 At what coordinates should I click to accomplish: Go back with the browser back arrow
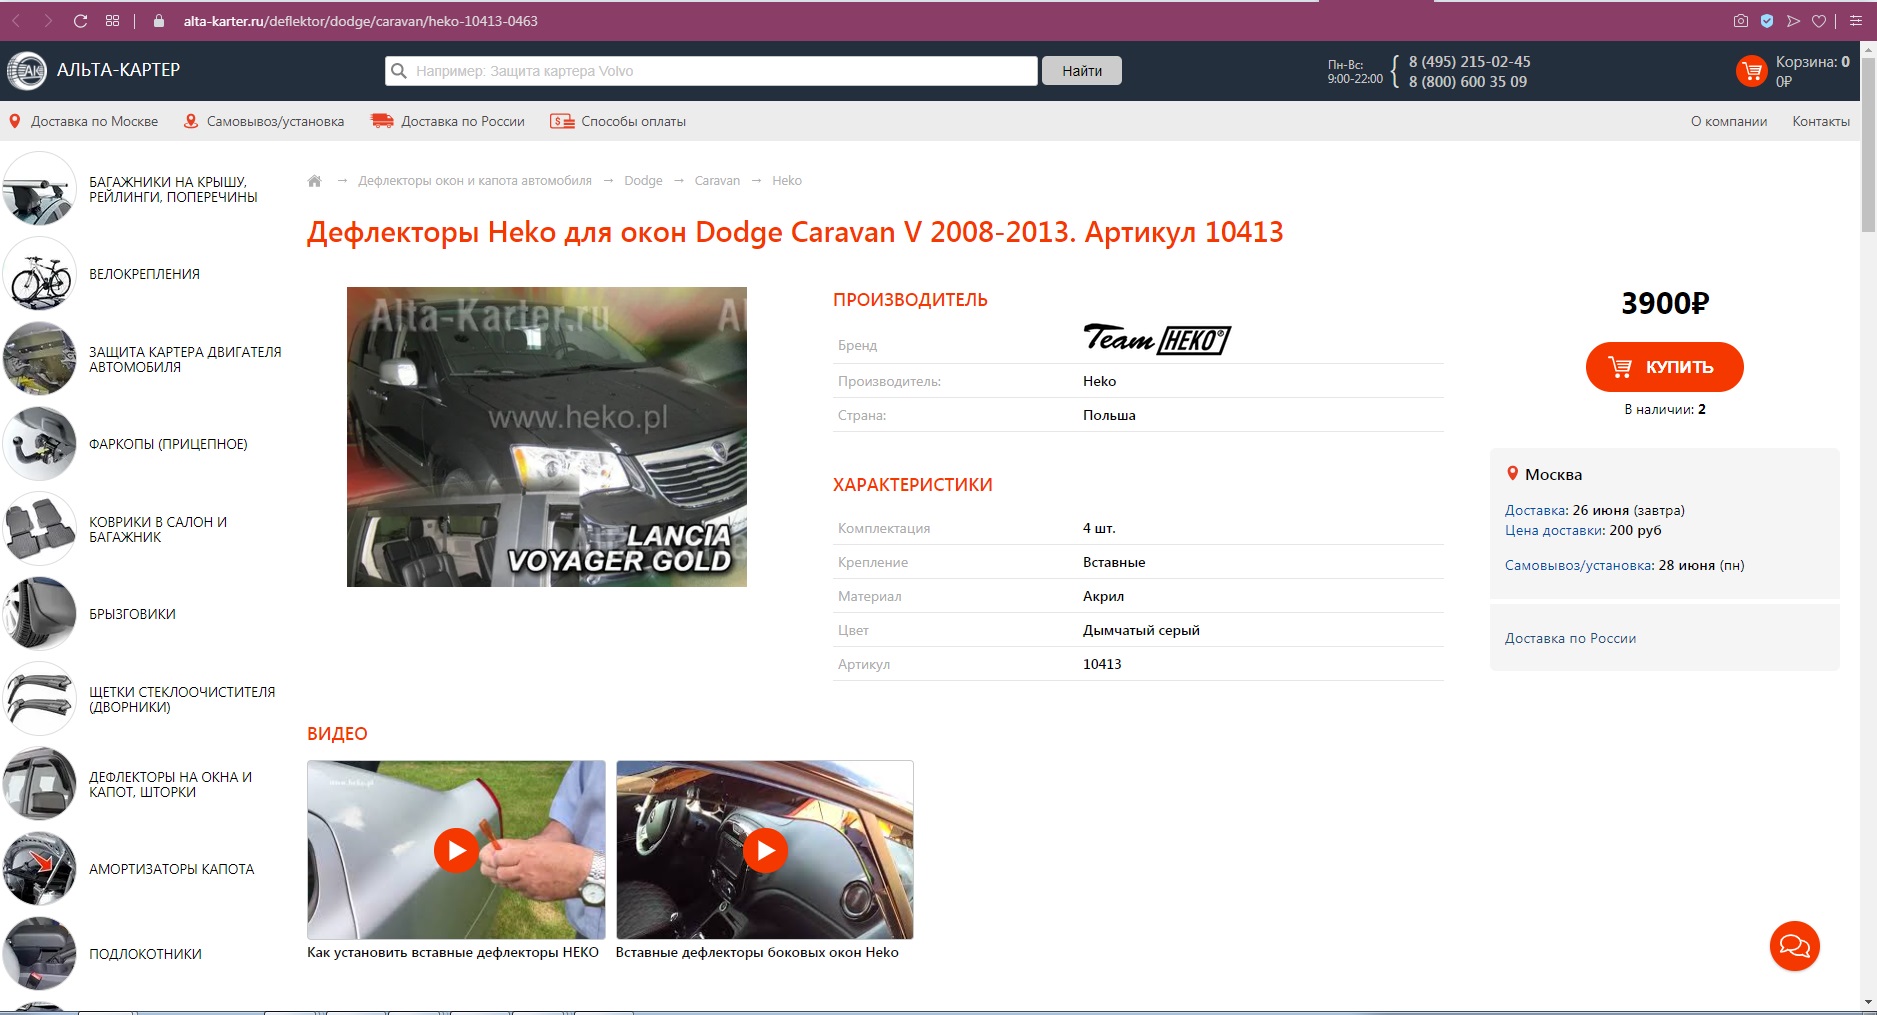point(16,21)
